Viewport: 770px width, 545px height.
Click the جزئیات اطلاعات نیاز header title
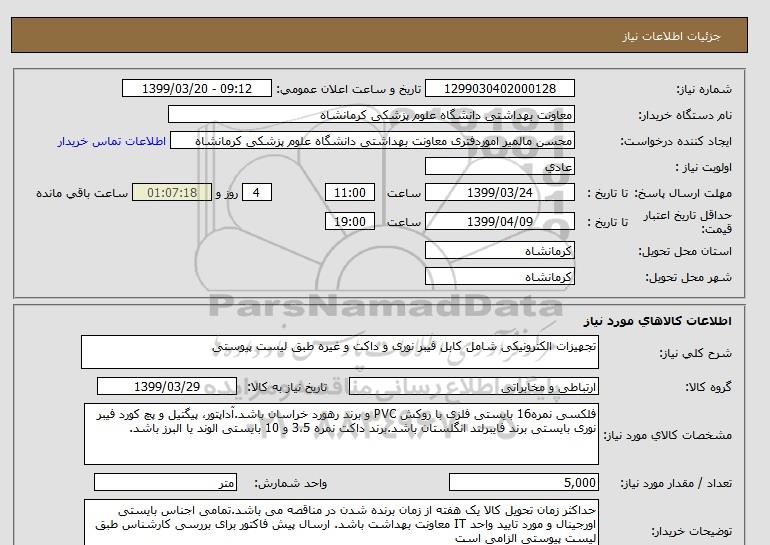coord(671,36)
